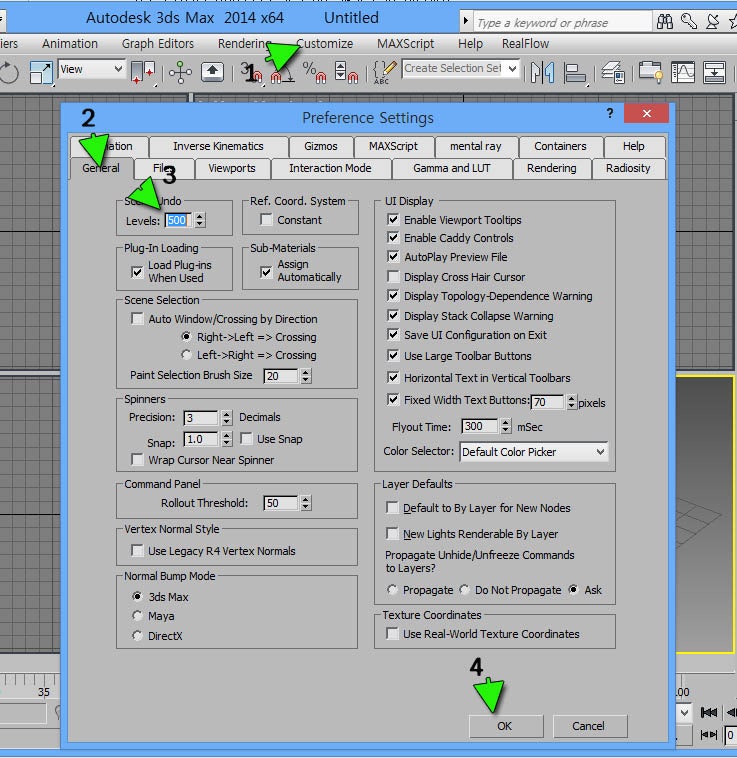Enable Display Cross Hair Cursor checkbox
Screen dimensions: 737x758
click(x=393, y=277)
